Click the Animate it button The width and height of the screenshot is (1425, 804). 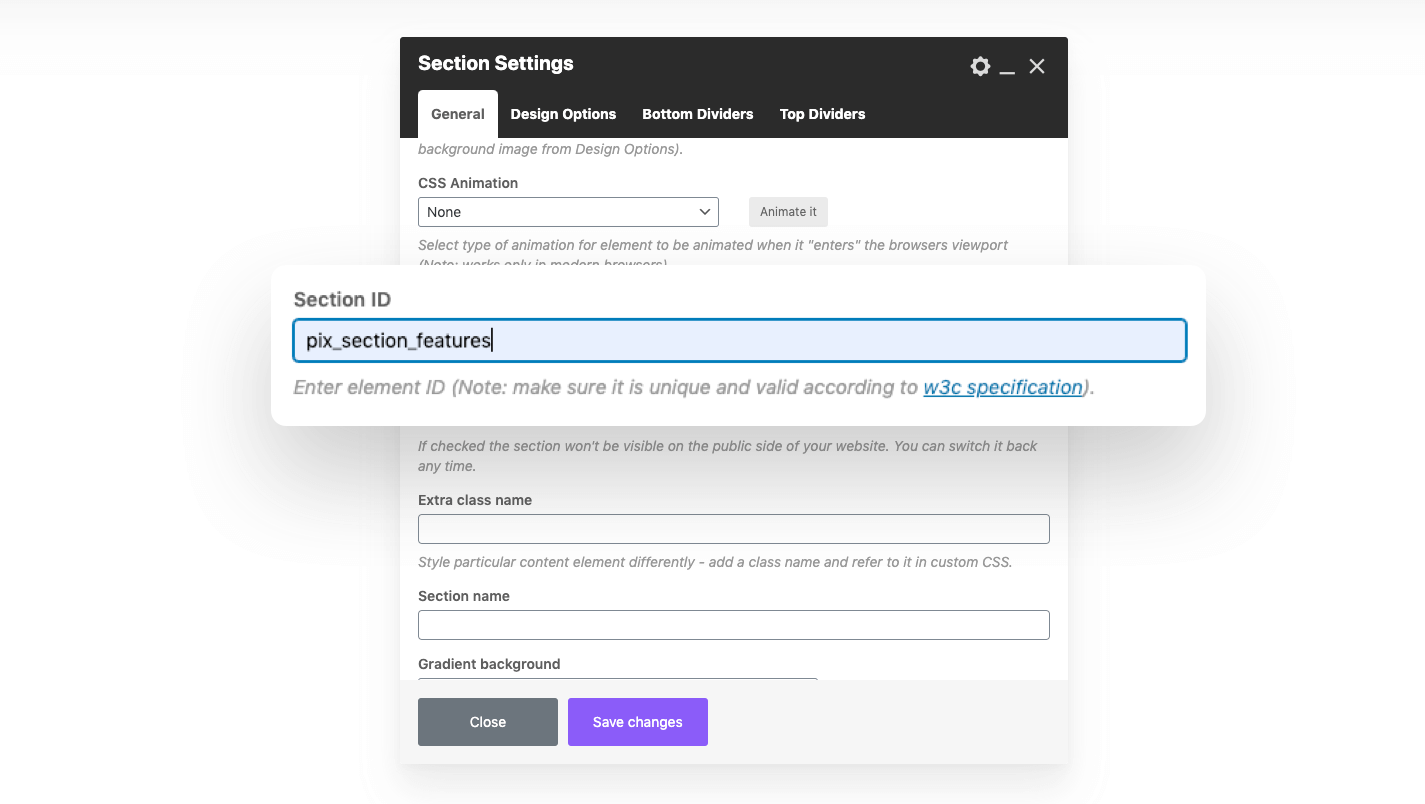pos(788,212)
